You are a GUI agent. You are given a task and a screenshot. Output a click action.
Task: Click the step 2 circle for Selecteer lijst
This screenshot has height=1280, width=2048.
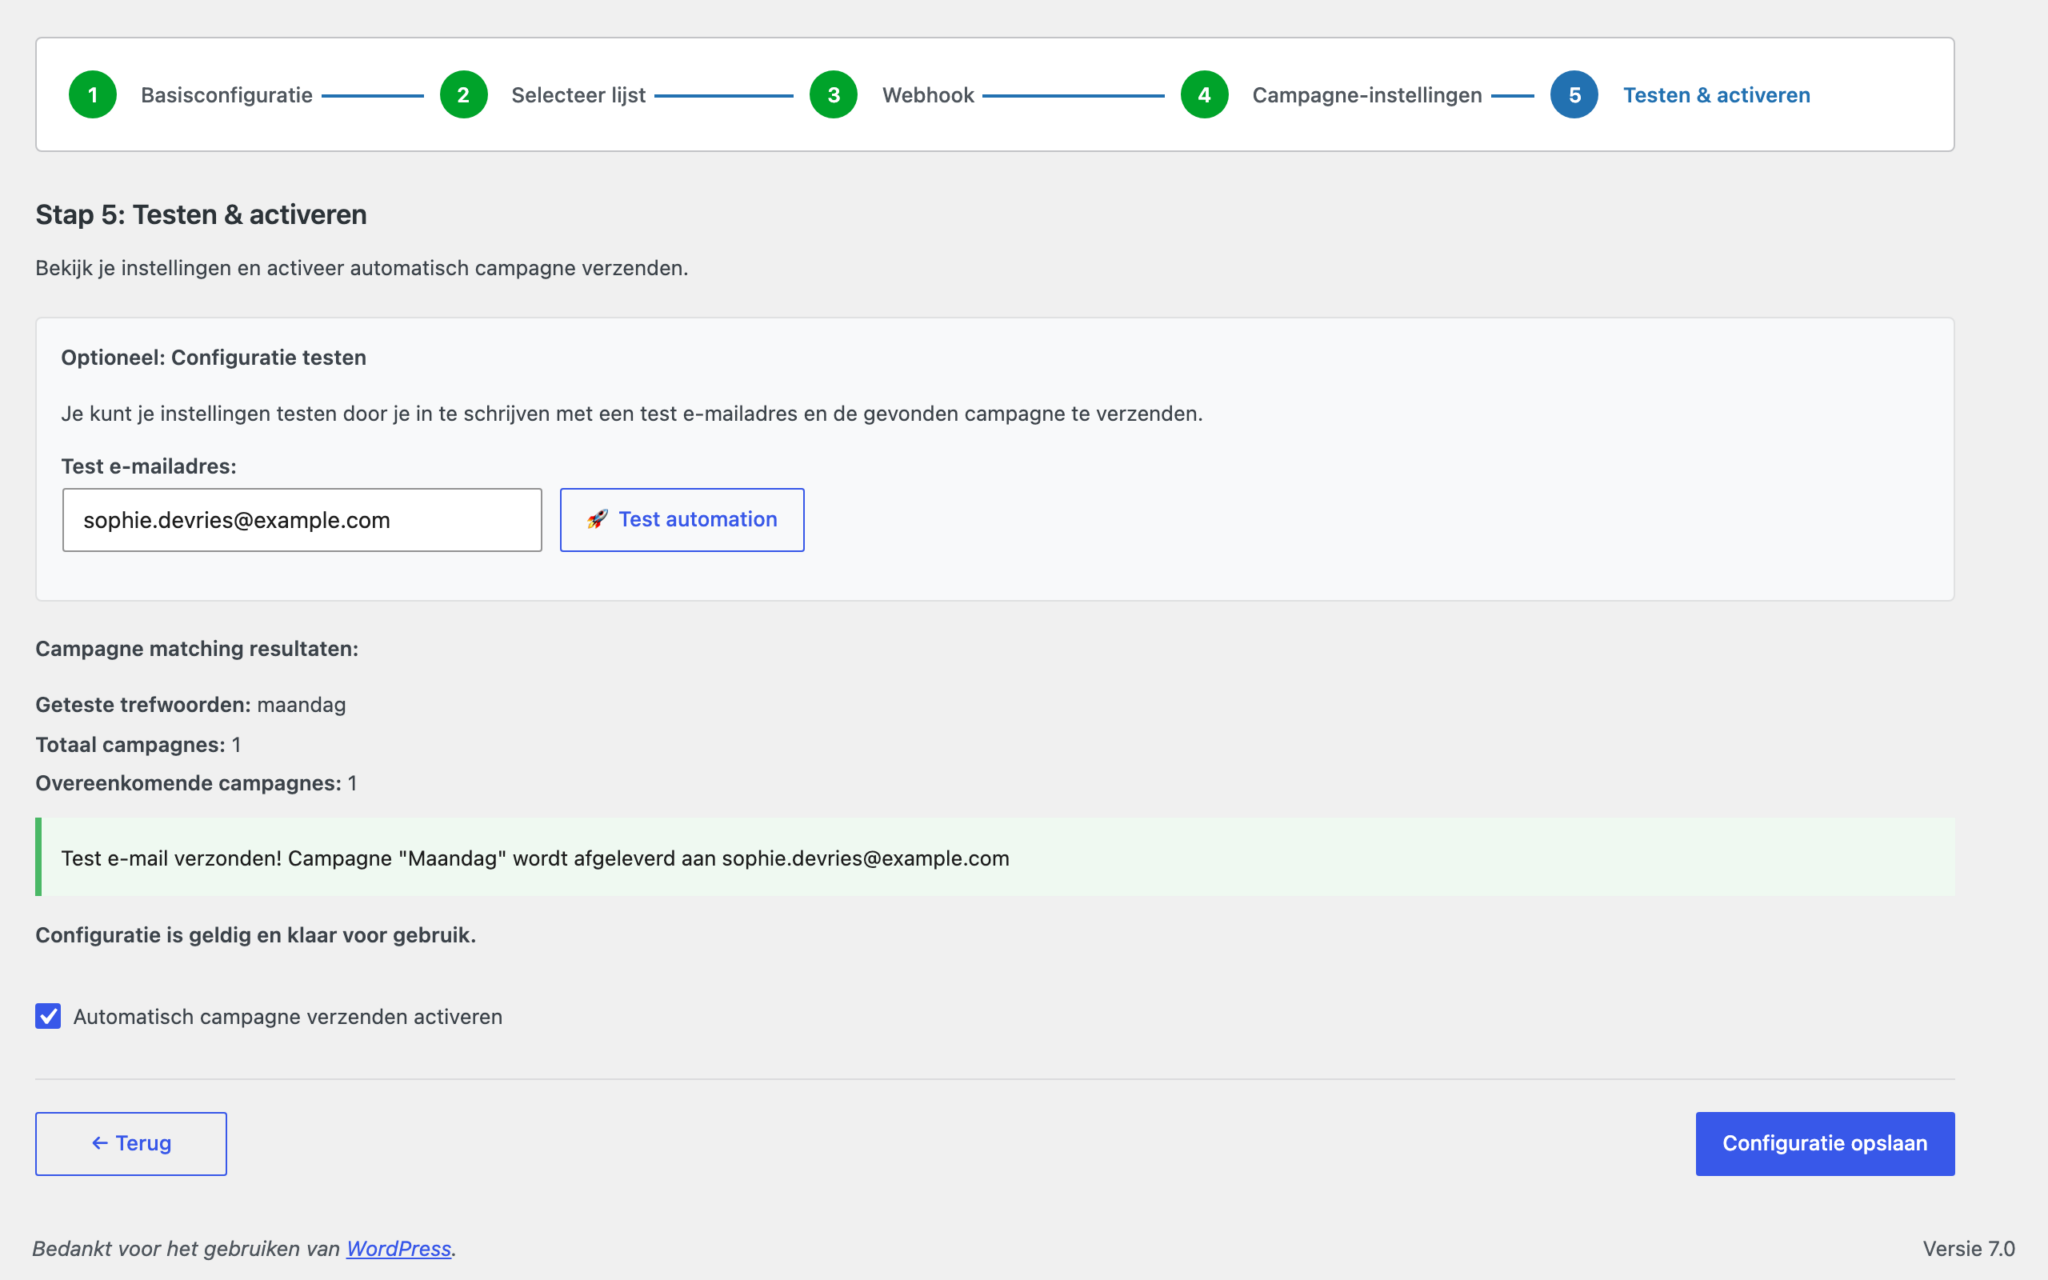tap(463, 95)
